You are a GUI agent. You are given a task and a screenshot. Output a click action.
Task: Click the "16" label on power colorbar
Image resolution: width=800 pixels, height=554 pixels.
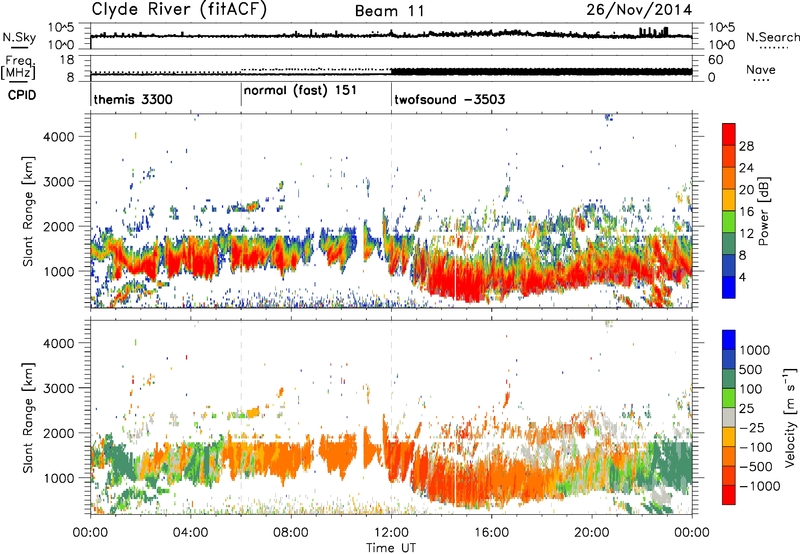tap(746, 212)
